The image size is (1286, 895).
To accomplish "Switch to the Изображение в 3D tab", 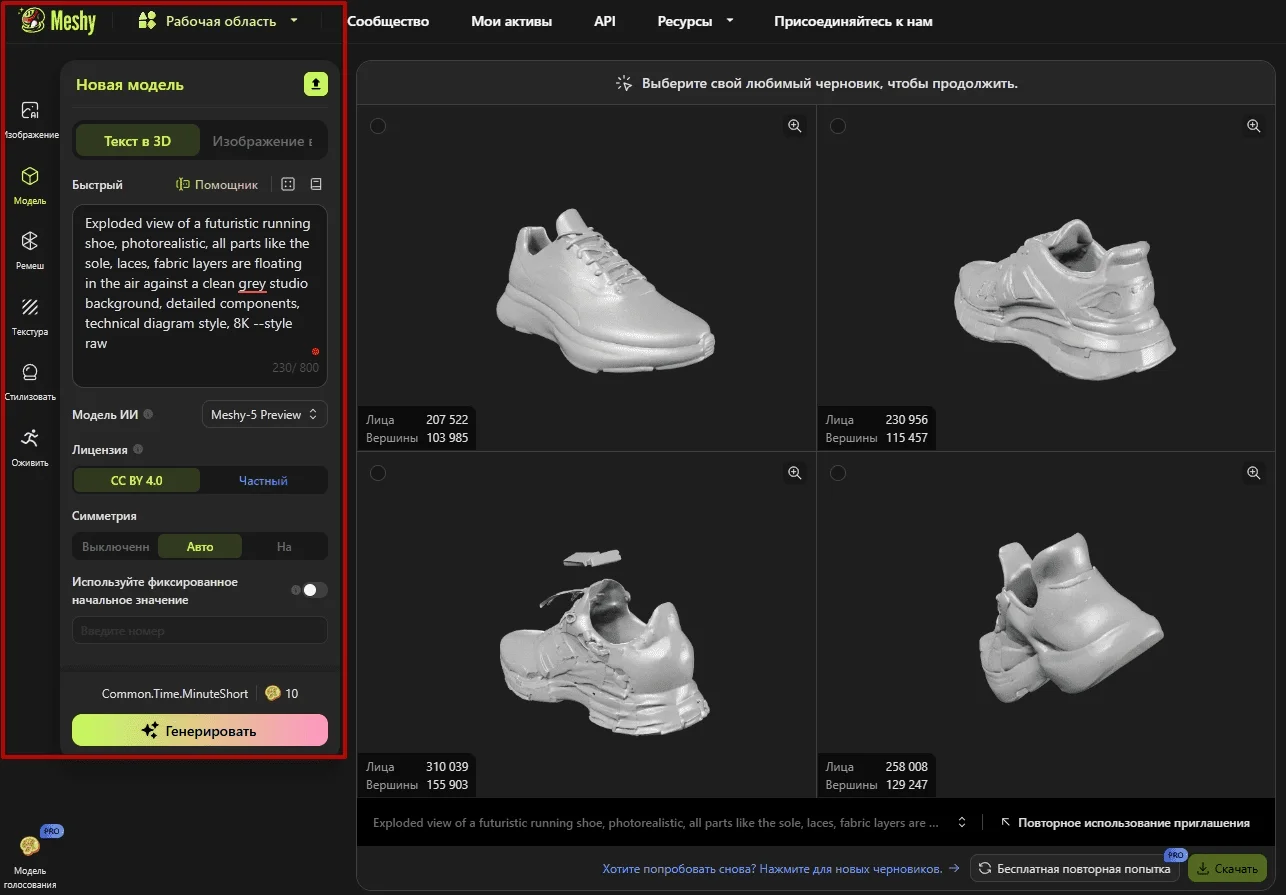I will [x=262, y=141].
